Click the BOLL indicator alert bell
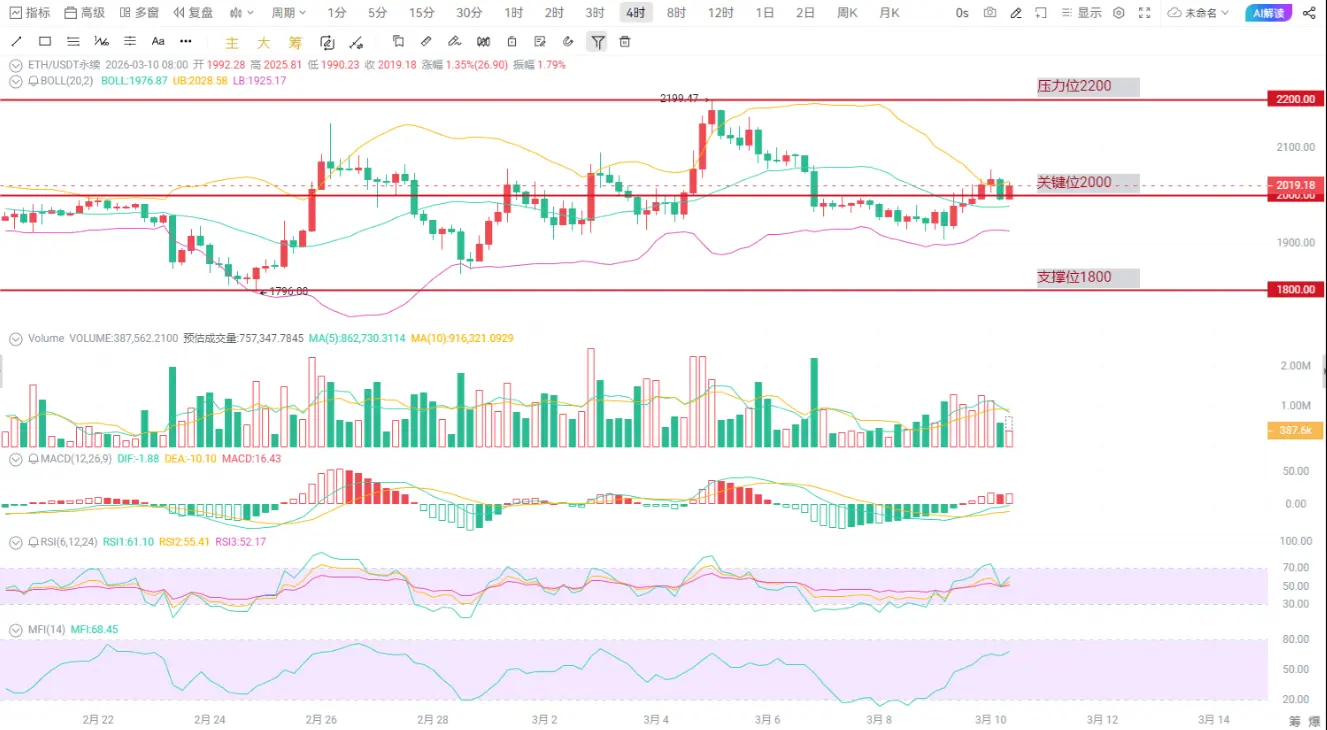This screenshot has height=730, width=1327. click(33, 81)
